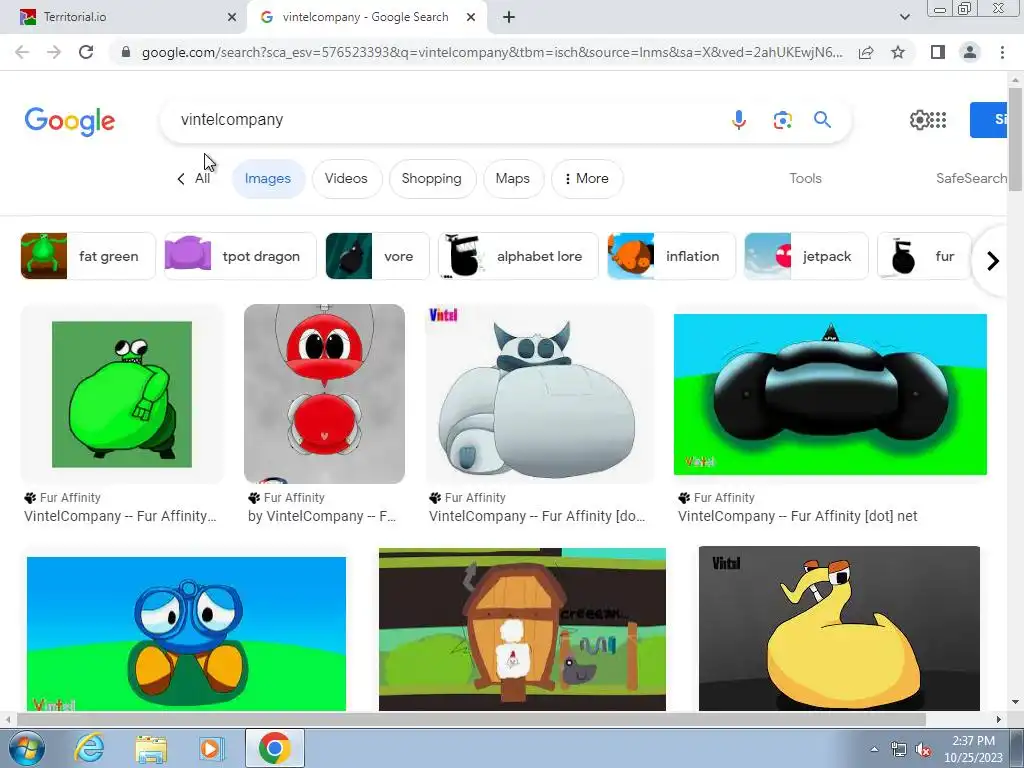Image resolution: width=1024 pixels, height=768 pixels.
Task: Expand the More search options
Action: pos(586,179)
